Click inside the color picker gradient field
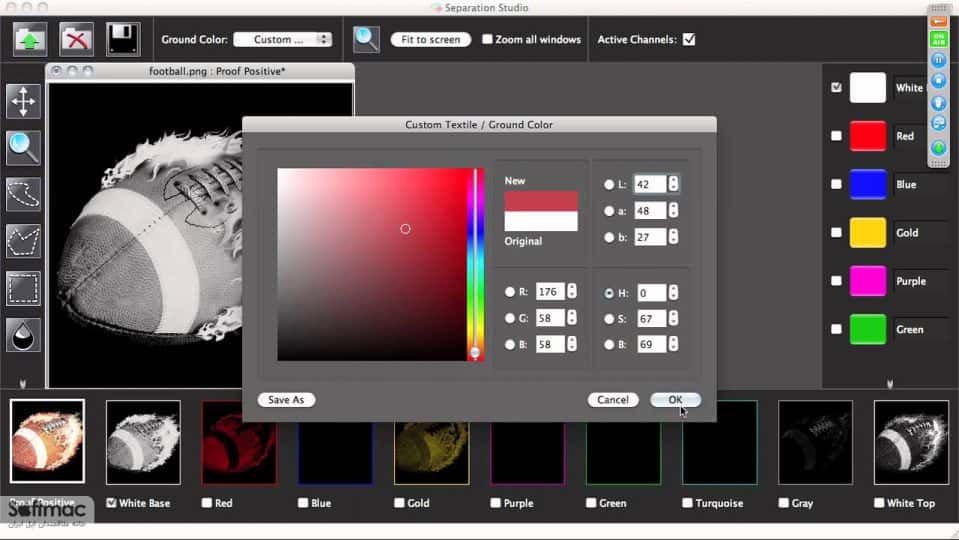The width and height of the screenshot is (959, 540). tap(372, 264)
